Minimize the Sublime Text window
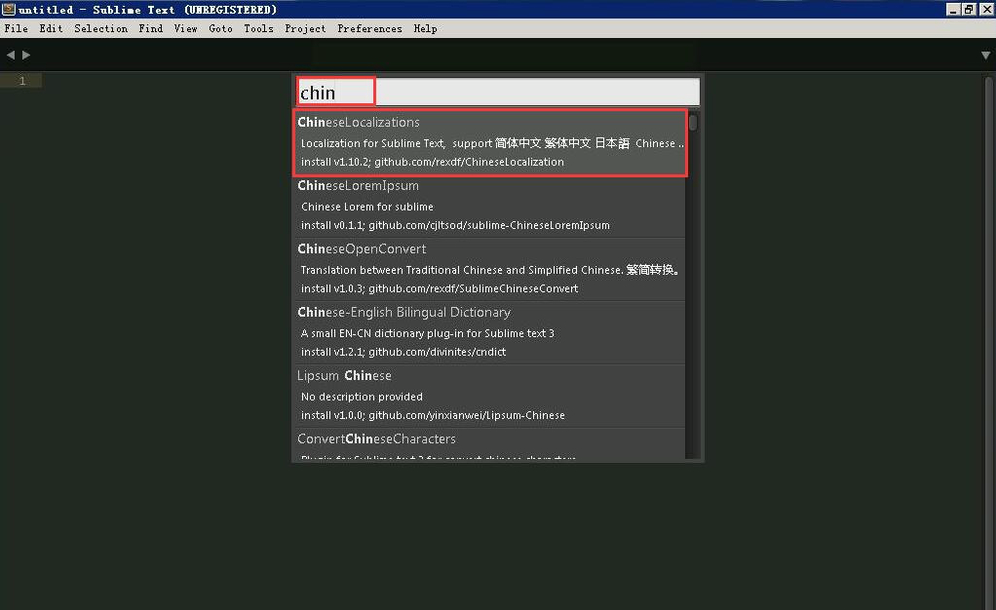Viewport: 996px width, 610px height. [953, 9]
